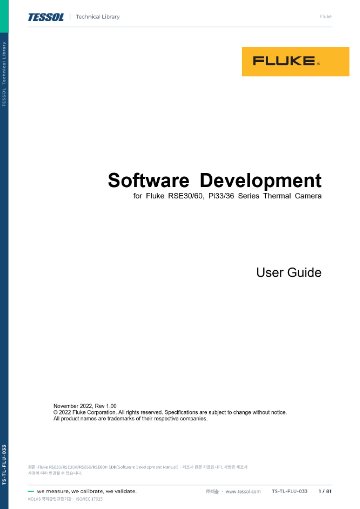360x509 pixels.
Task: Click the 'Software Development' title
Action: click(x=215, y=180)
